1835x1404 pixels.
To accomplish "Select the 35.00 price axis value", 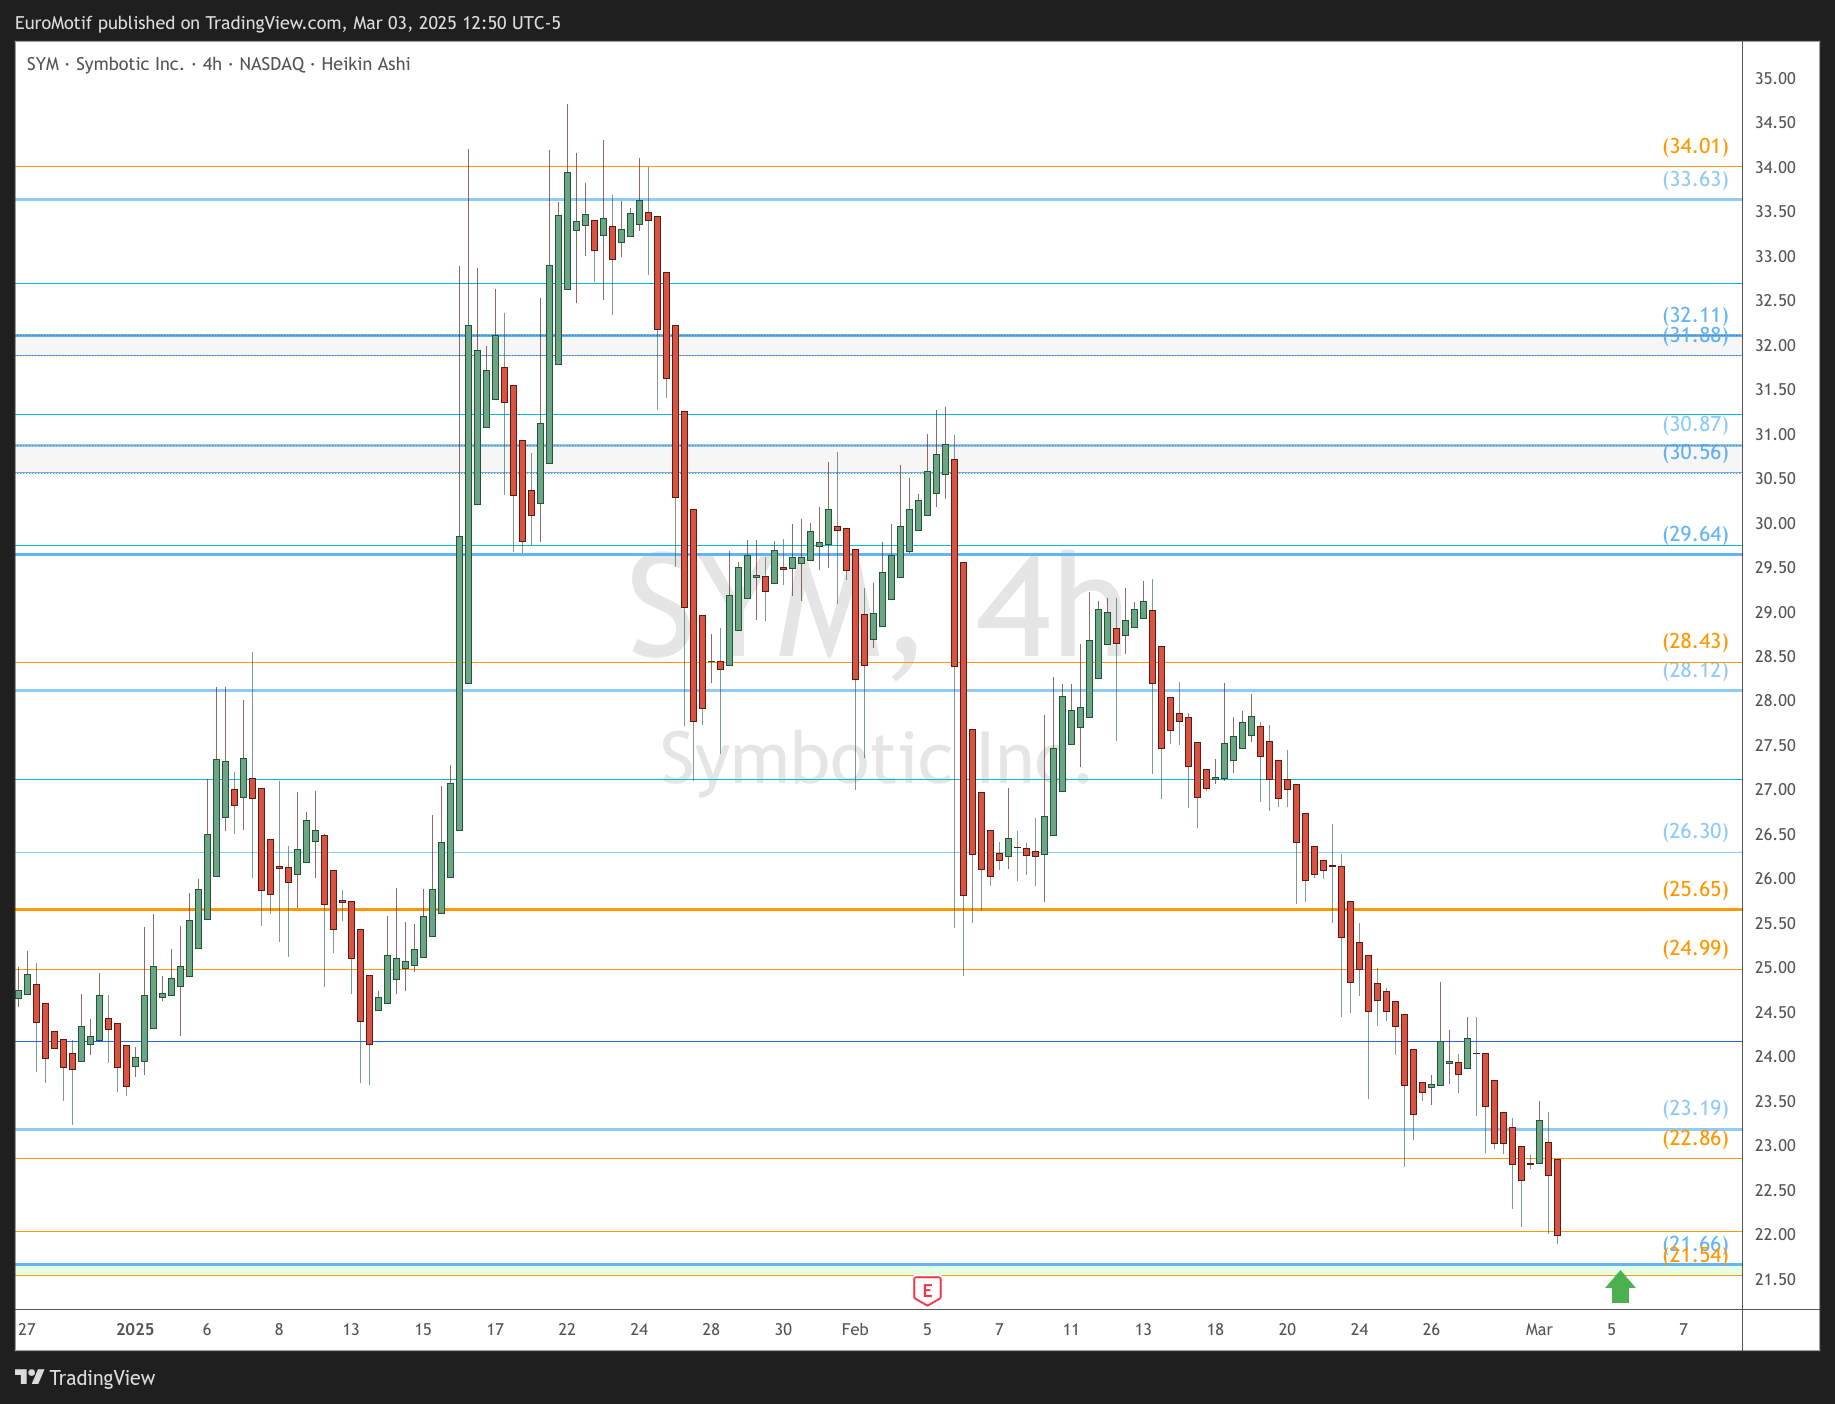I will (1775, 78).
